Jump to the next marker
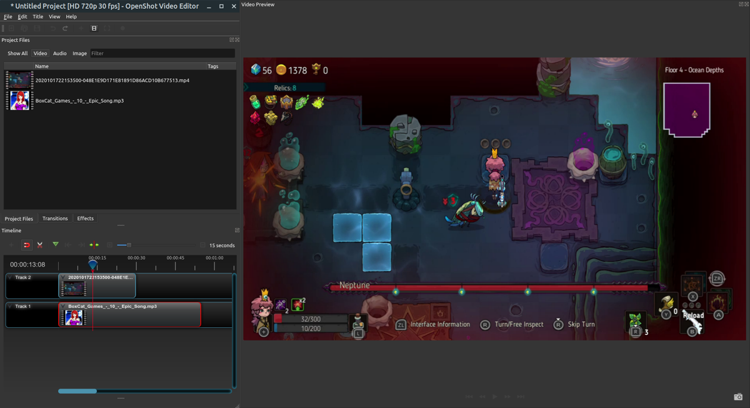This screenshot has width=750, height=408. (x=81, y=245)
